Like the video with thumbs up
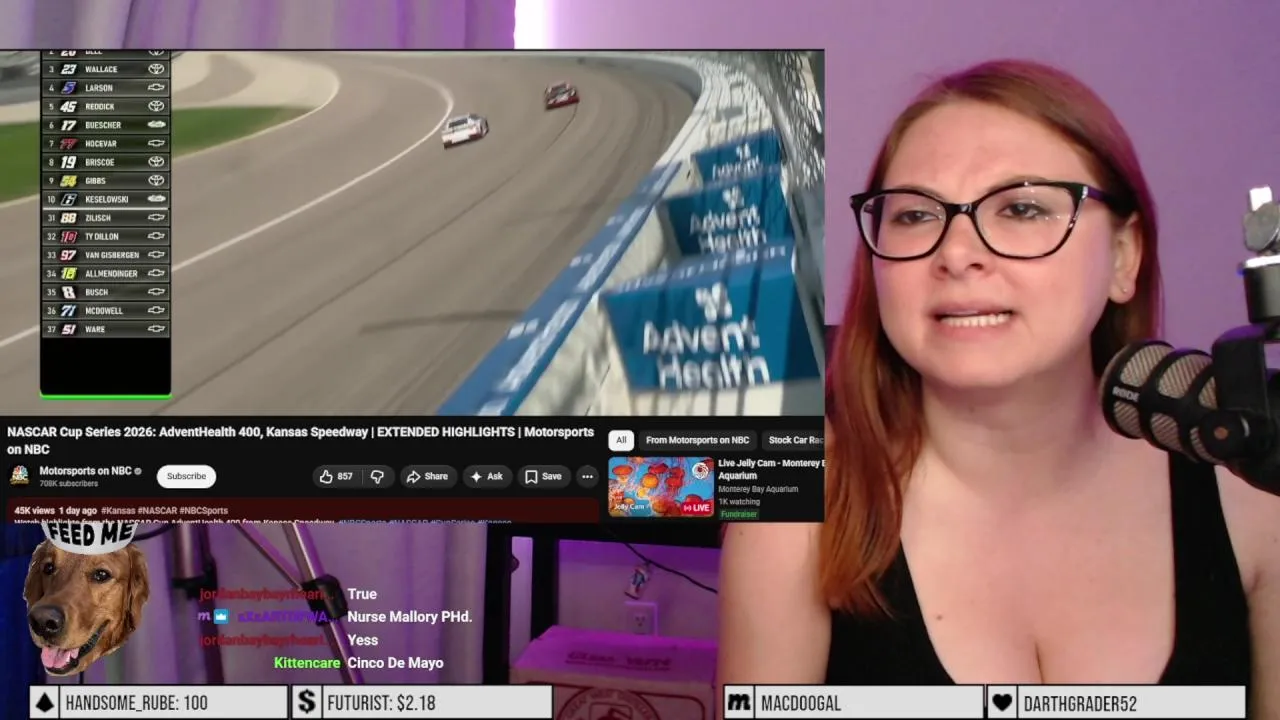Screen dimensions: 1280x720 336,477
